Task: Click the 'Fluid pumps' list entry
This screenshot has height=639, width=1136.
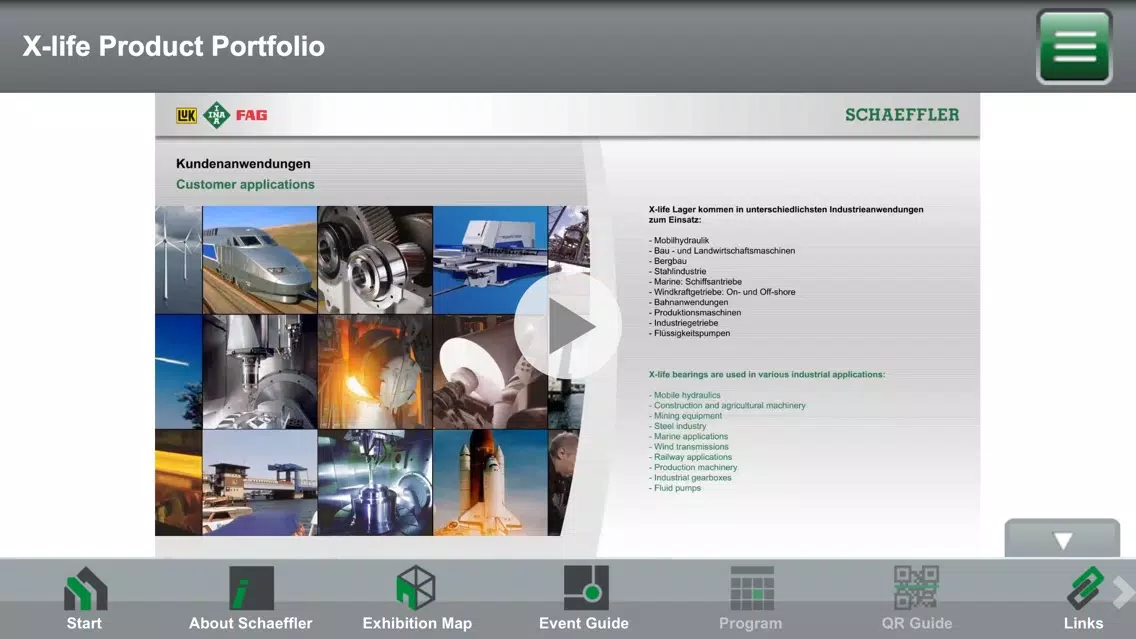Action: coord(675,488)
